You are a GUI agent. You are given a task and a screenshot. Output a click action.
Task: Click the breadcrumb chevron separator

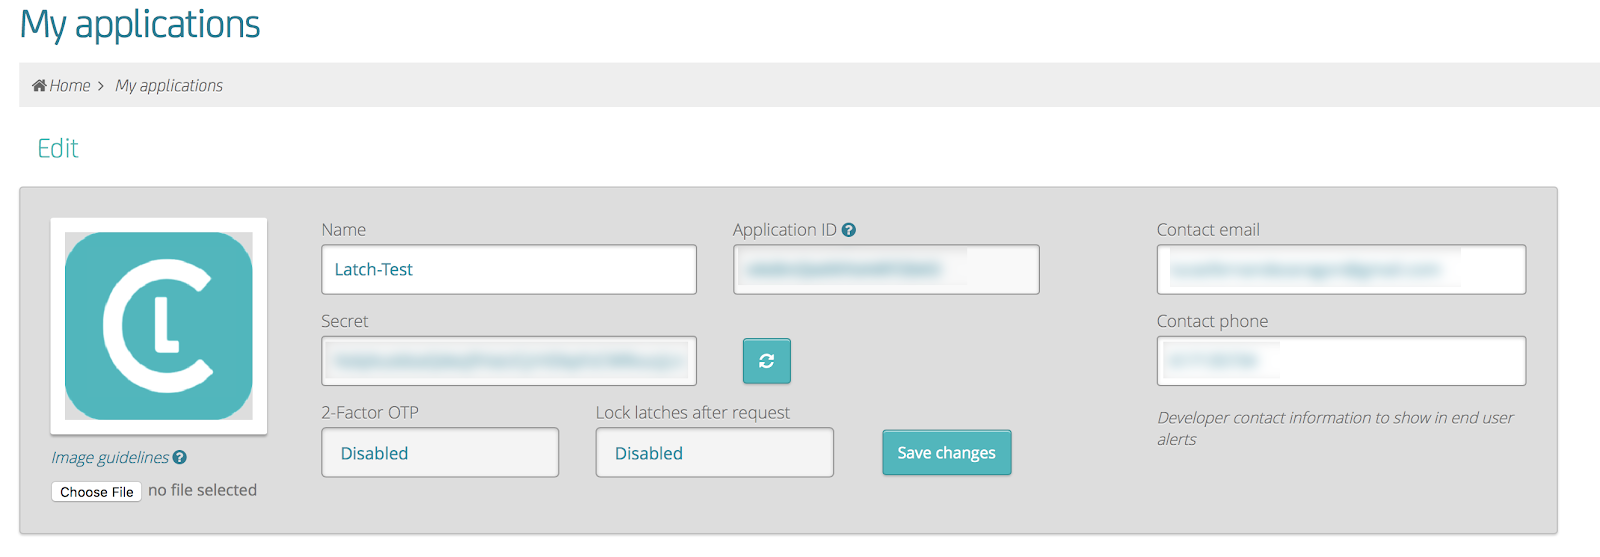(101, 87)
